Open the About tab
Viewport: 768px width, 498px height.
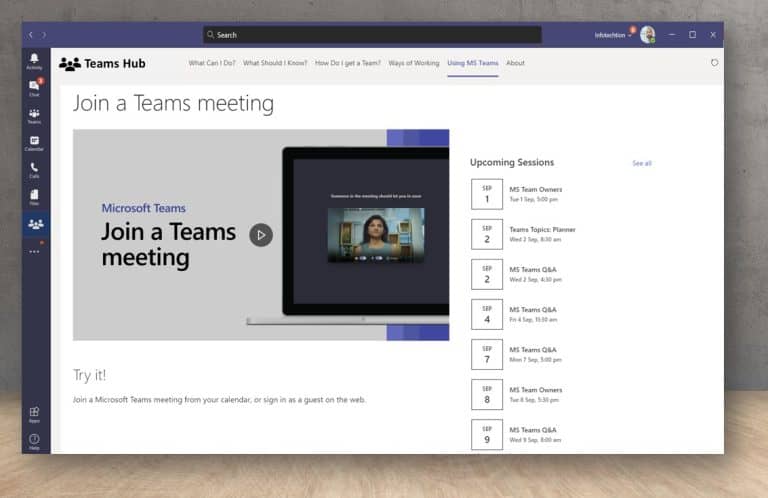pyautogui.click(x=515, y=63)
